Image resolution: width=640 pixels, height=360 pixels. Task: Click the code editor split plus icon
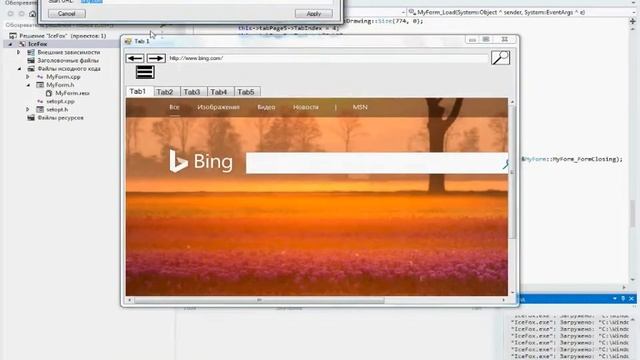click(633, 21)
